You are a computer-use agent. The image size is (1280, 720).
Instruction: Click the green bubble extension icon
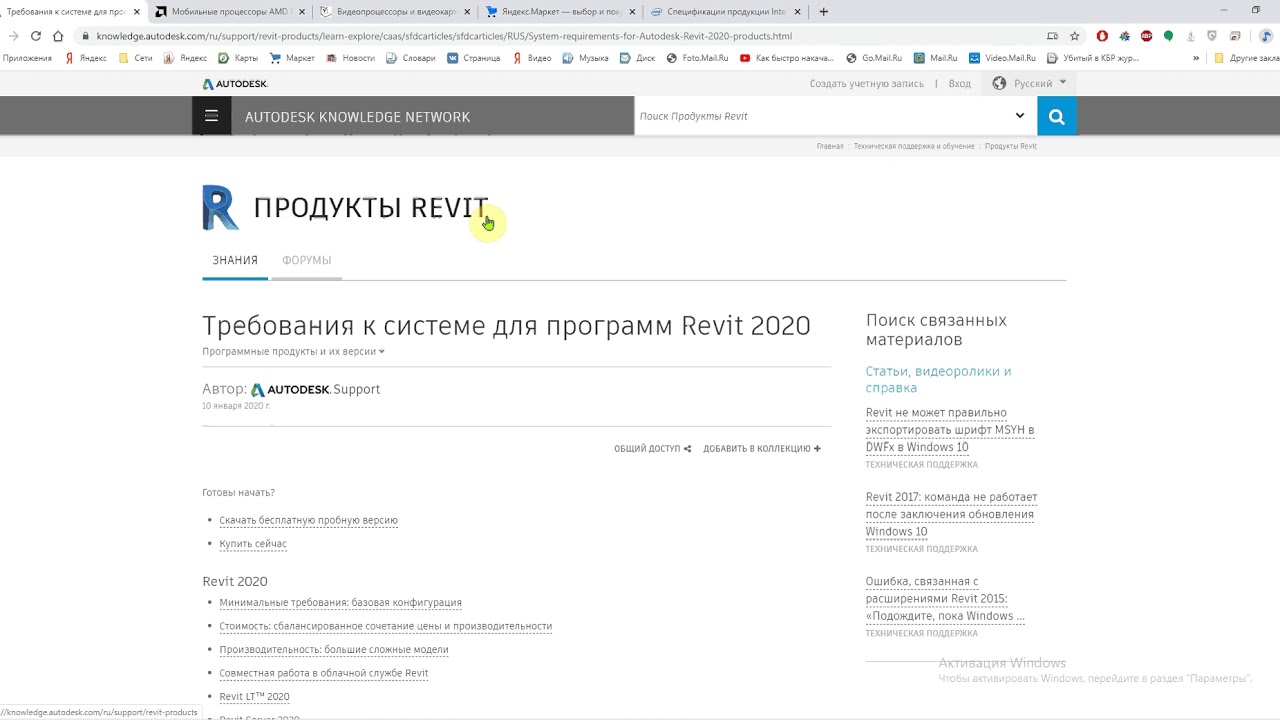1168,36
